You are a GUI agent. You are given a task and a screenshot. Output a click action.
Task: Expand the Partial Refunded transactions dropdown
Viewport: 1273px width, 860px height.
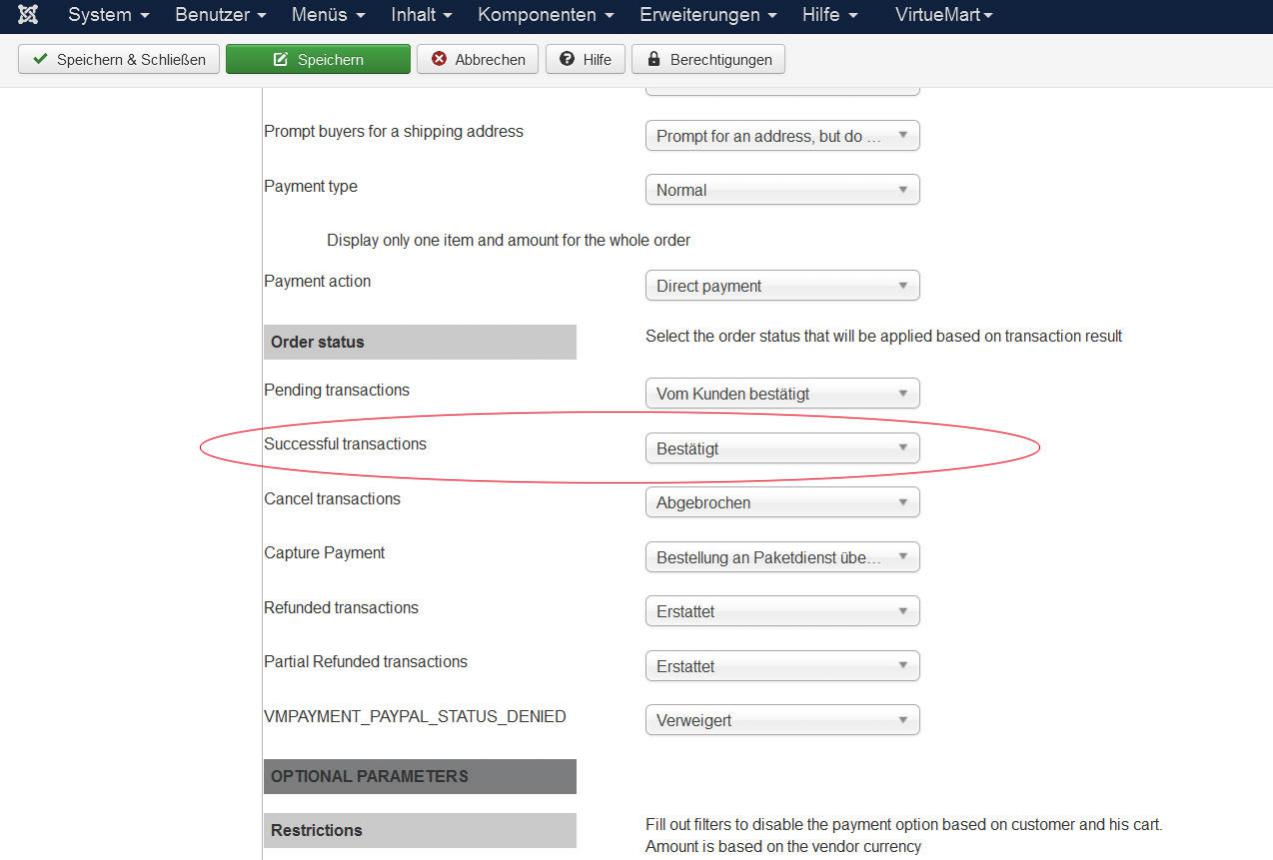click(782, 666)
